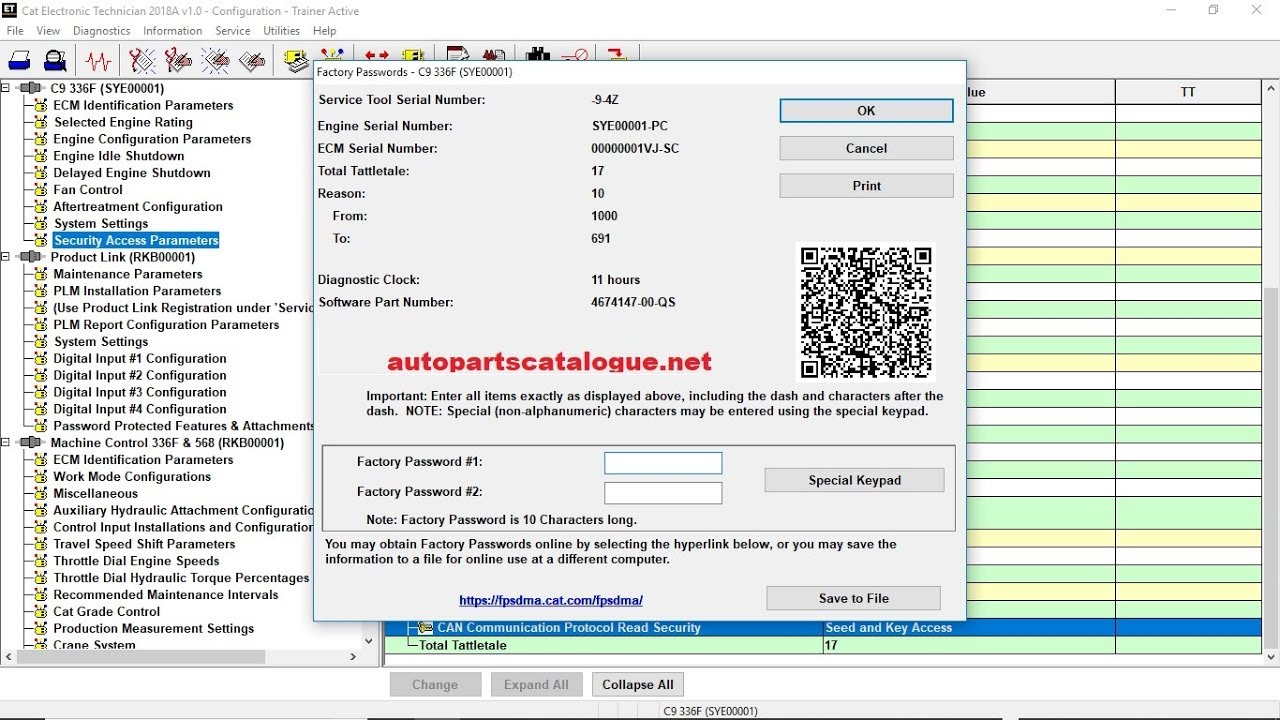Click the ECM Summary toolbar icon
The image size is (1280, 720).
coord(296,62)
